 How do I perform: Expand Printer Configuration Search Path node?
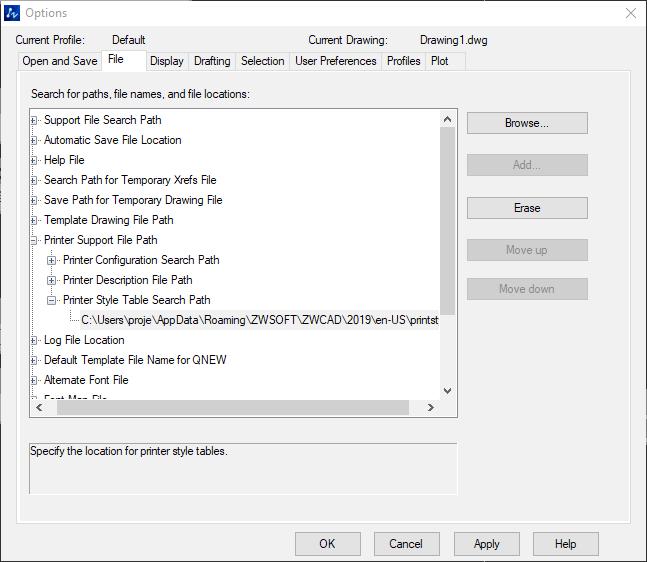pyautogui.click(x=51, y=260)
